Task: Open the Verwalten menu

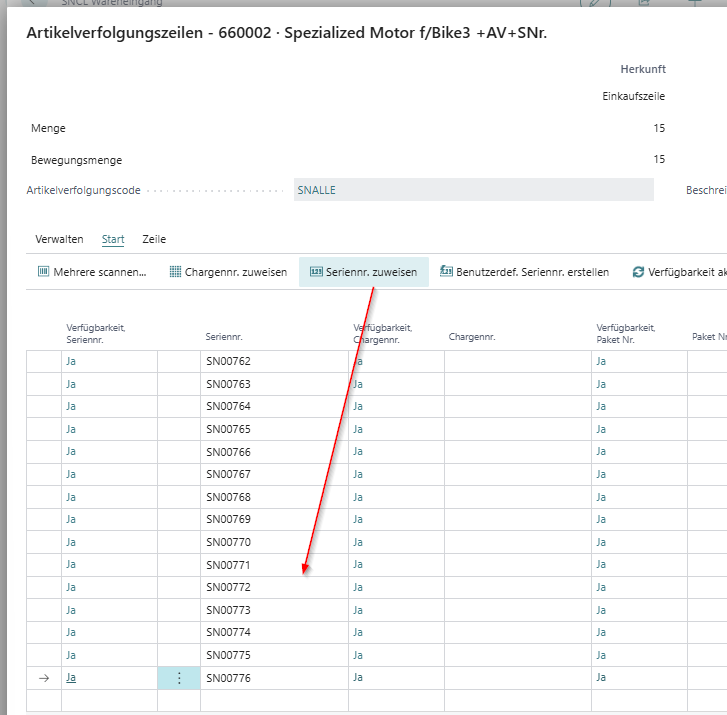Action: click(x=59, y=240)
